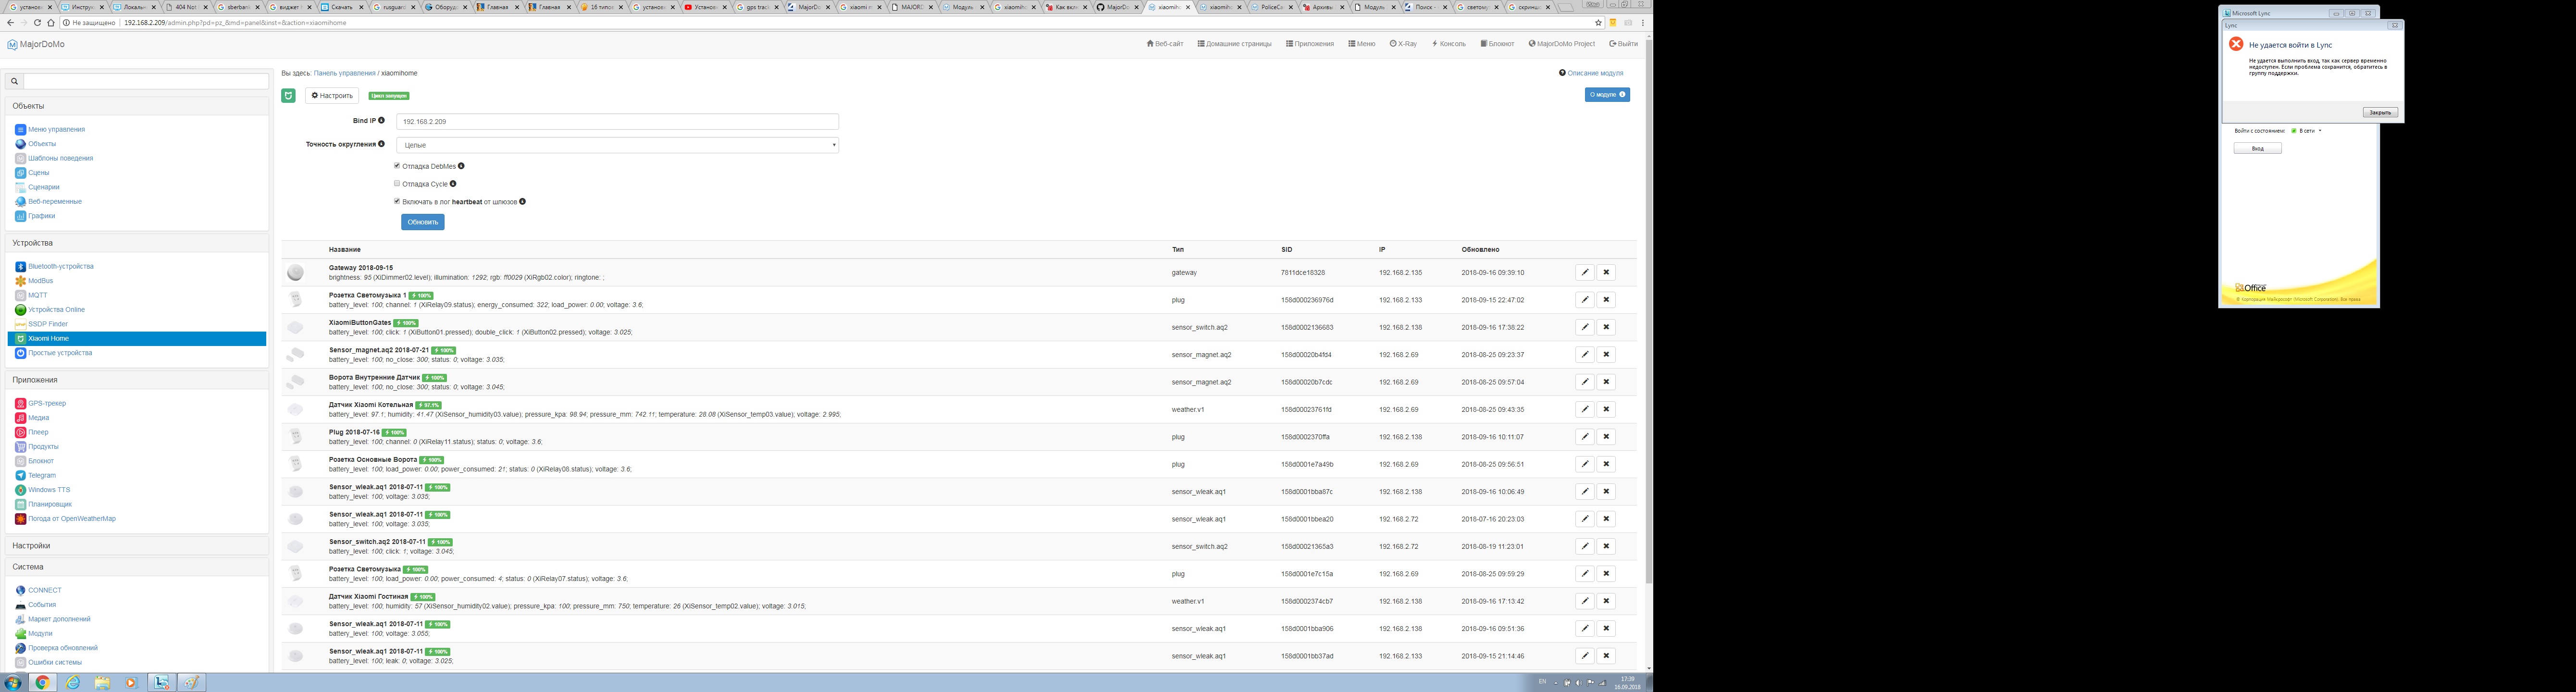Open Консоль in top menu

pyautogui.click(x=1449, y=44)
